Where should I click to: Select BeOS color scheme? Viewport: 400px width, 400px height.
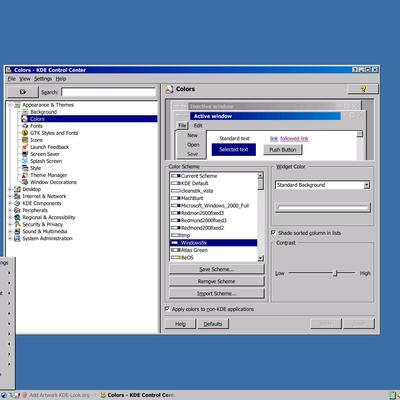coord(213,257)
